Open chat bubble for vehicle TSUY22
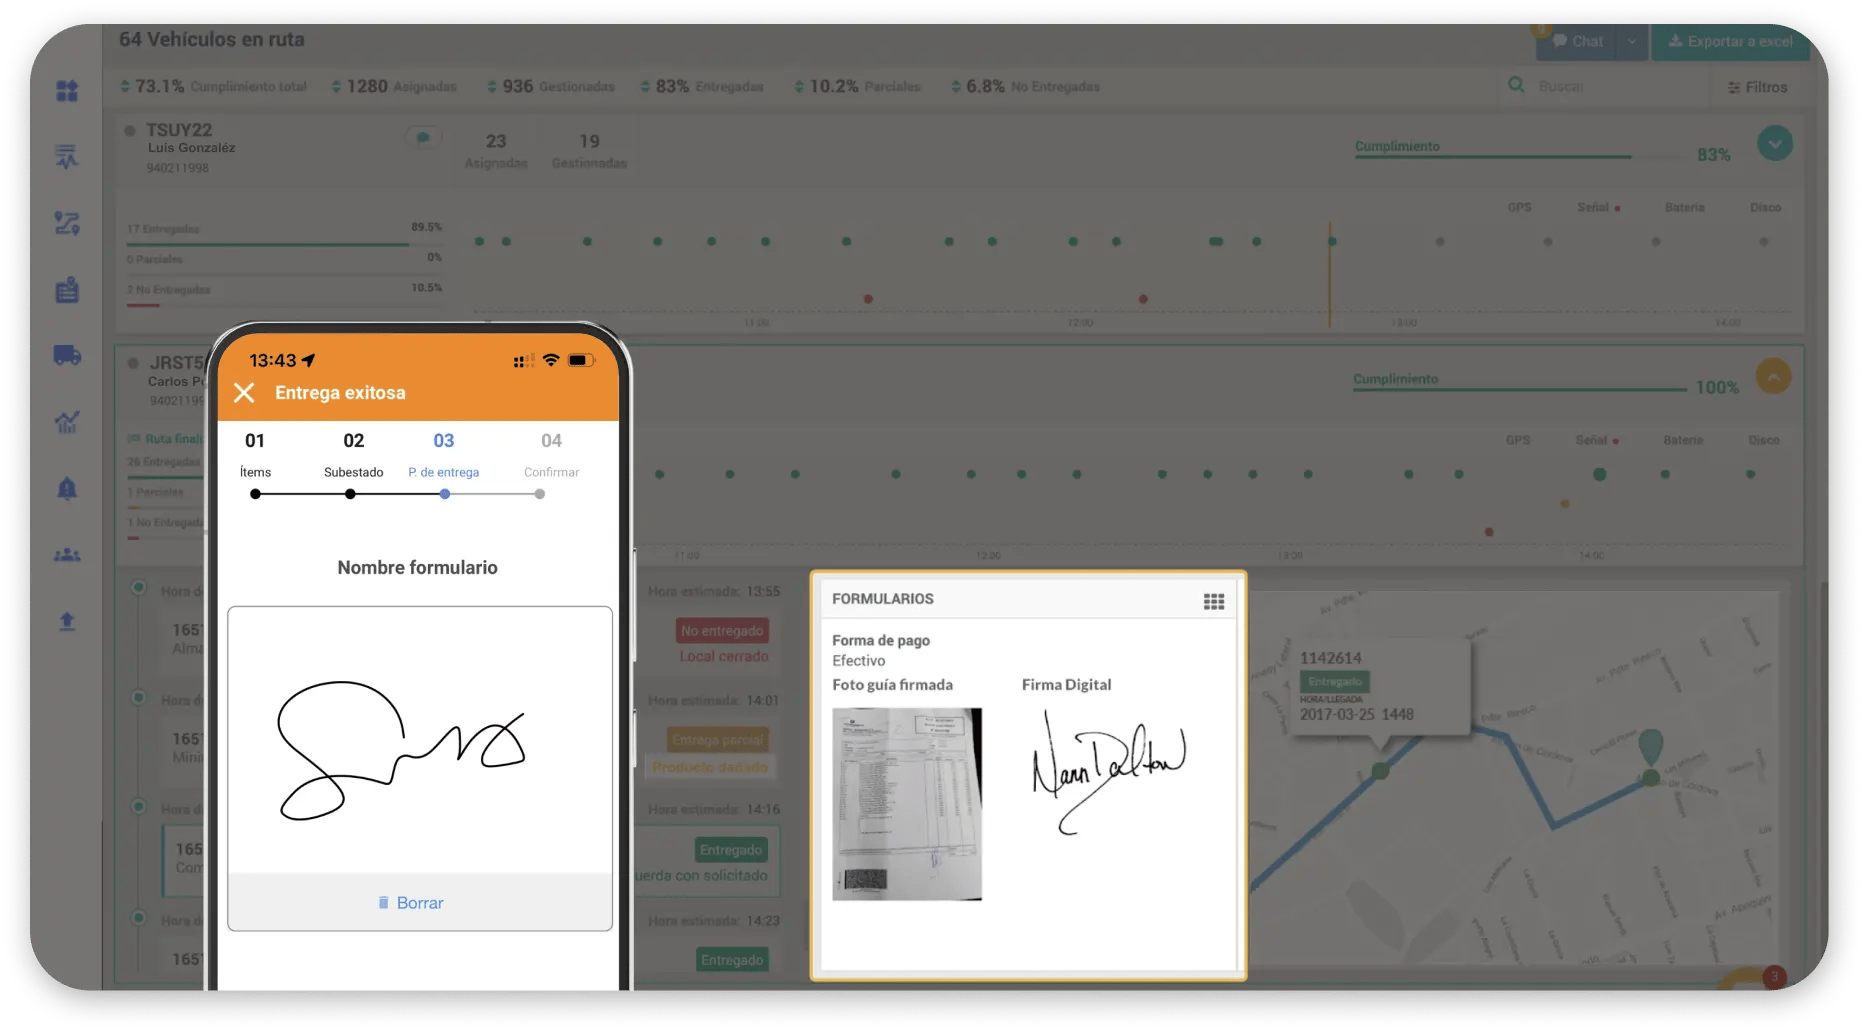 [423, 137]
